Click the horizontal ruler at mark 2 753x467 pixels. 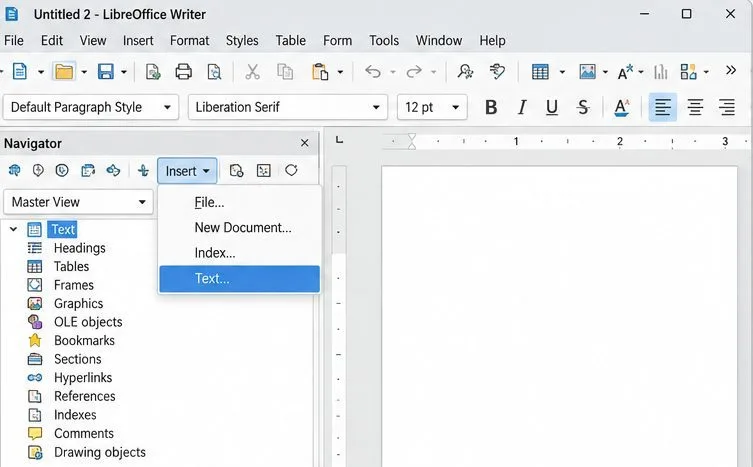[619, 141]
